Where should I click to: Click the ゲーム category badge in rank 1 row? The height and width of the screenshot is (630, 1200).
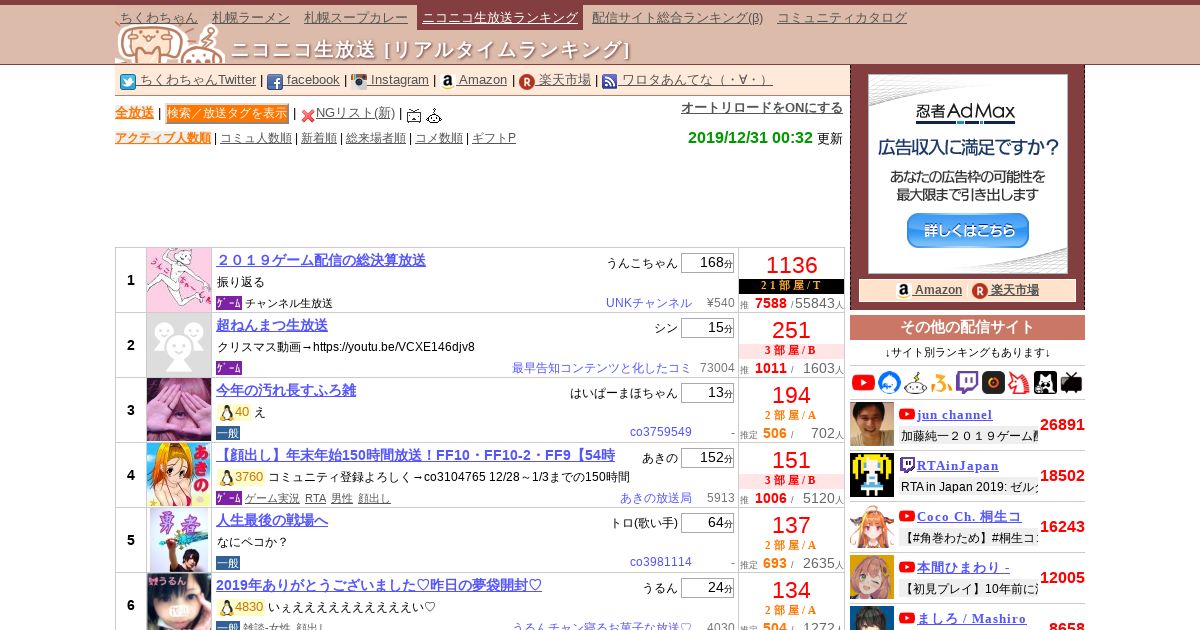tap(229, 303)
